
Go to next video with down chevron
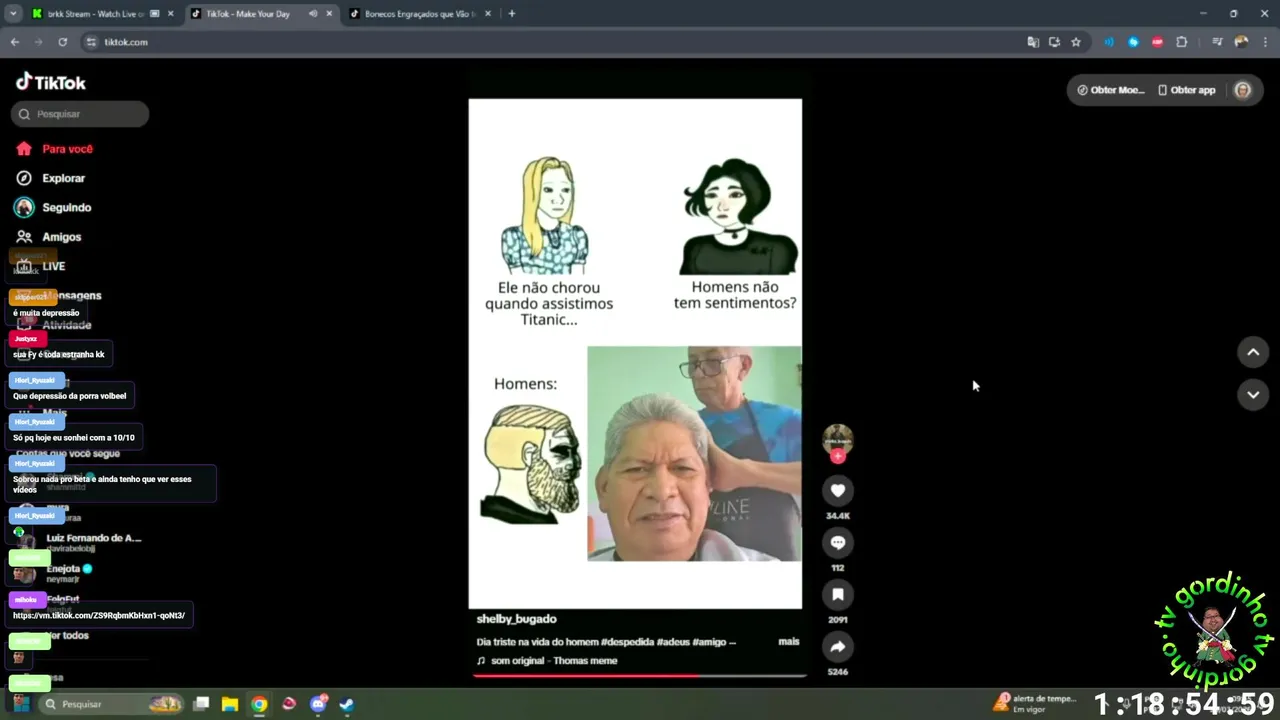pyautogui.click(x=1253, y=394)
